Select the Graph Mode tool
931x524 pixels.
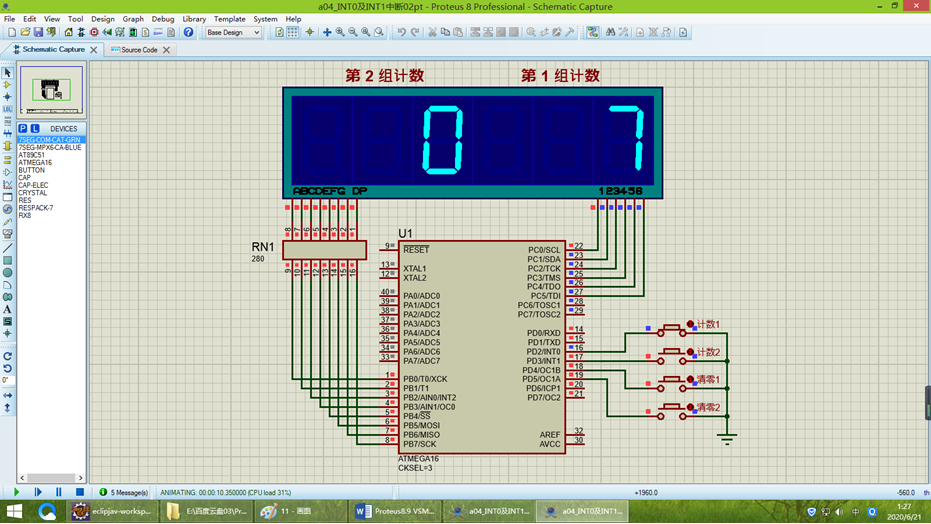pyautogui.click(x=7, y=185)
